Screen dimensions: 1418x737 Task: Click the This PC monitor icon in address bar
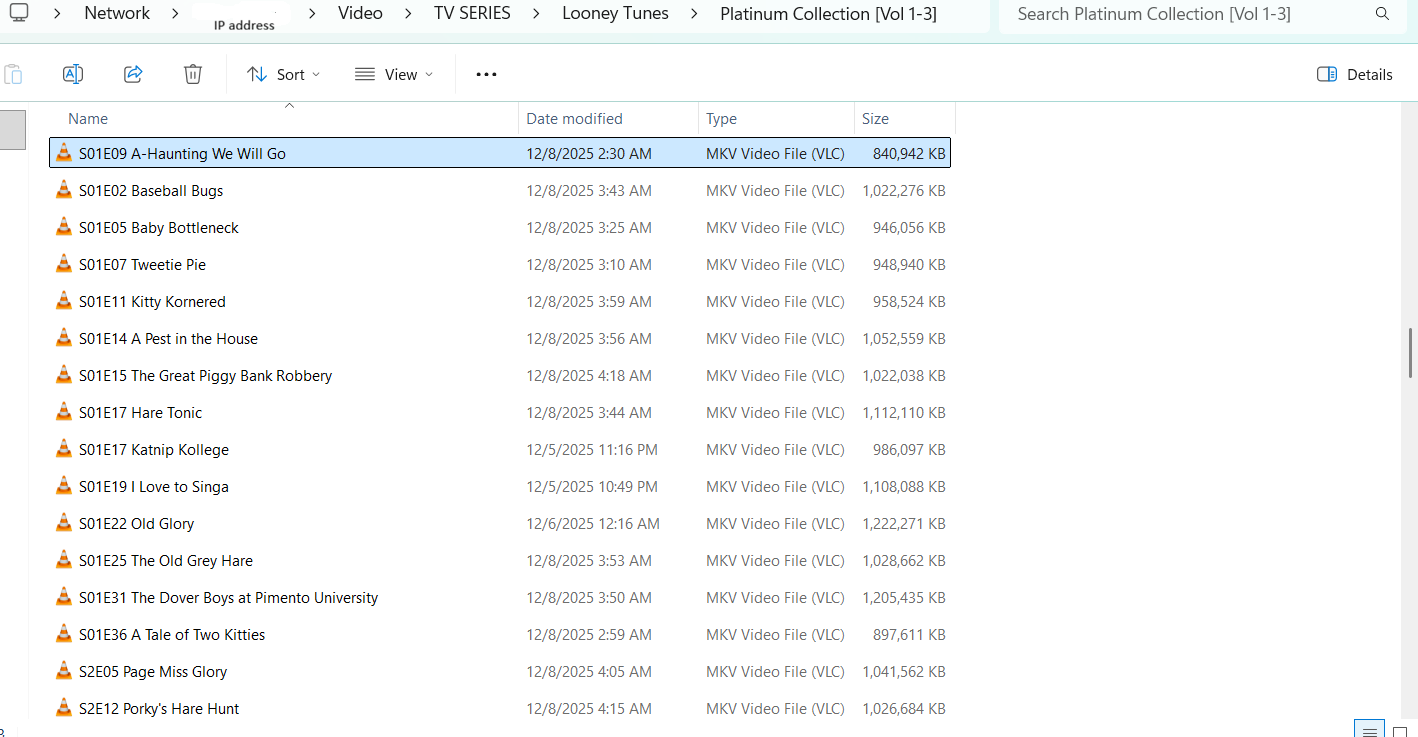(19, 13)
